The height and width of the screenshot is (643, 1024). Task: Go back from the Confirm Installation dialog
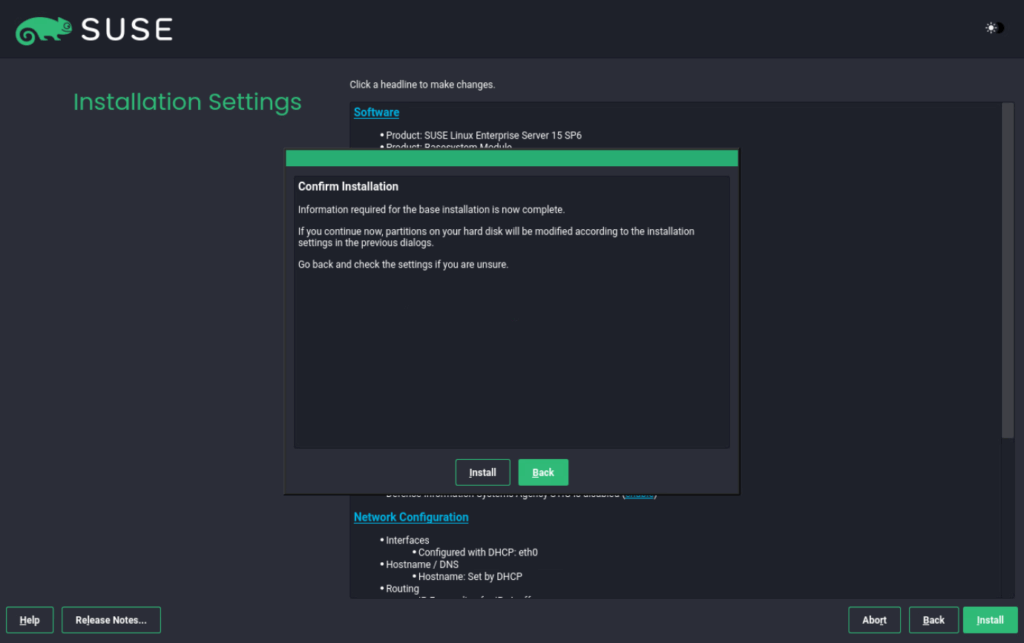pos(543,472)
